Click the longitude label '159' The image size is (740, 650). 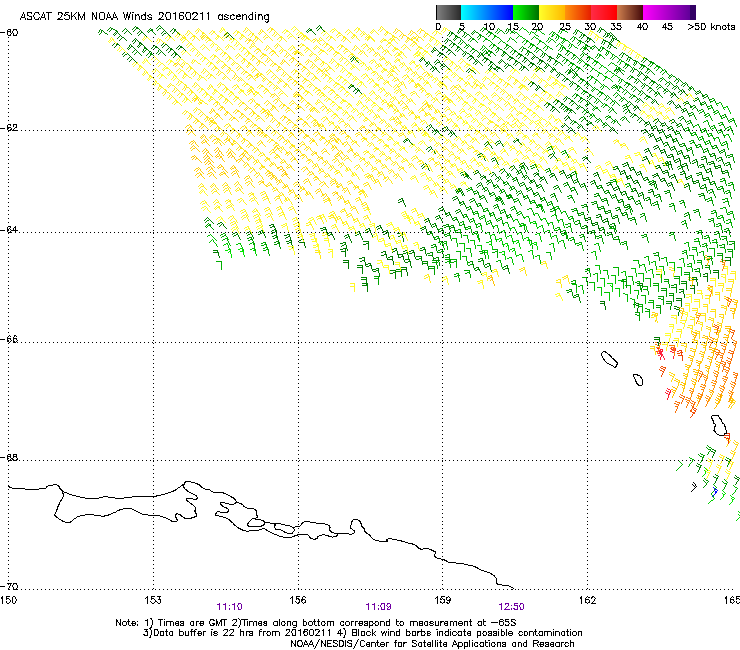tap(442, 600)
